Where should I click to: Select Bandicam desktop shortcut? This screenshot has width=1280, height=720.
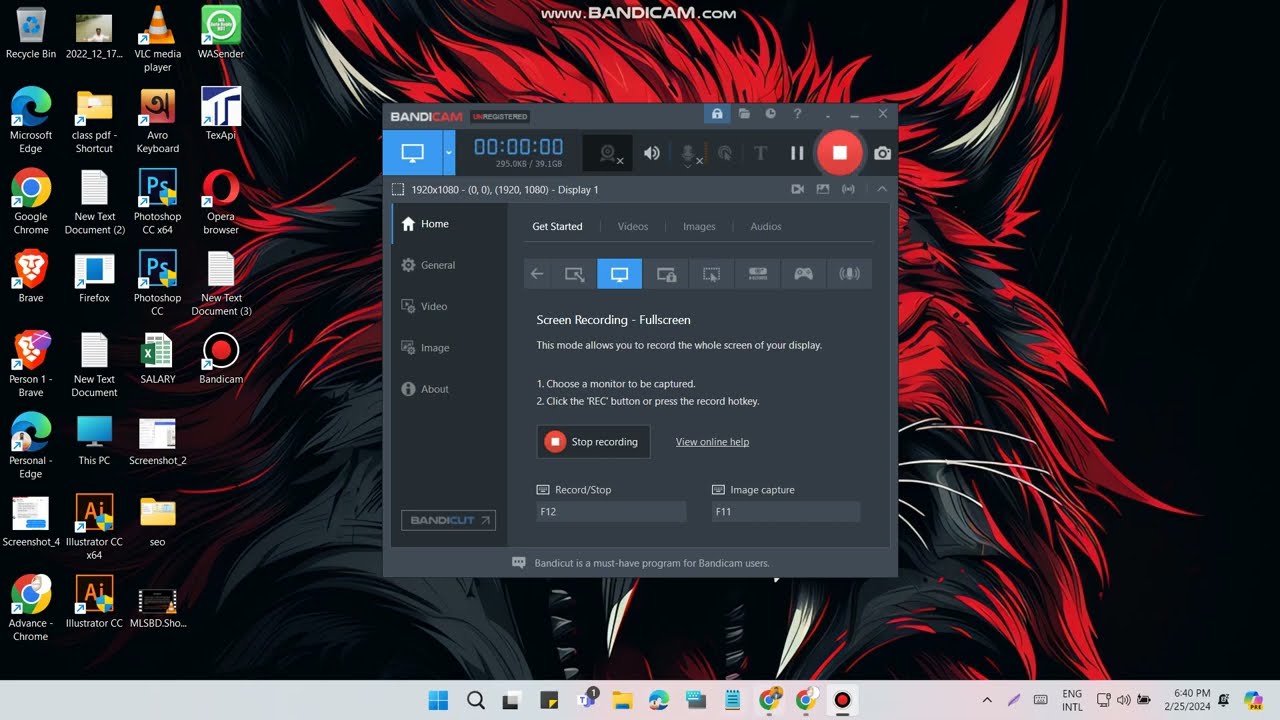[x=221, y=359]
